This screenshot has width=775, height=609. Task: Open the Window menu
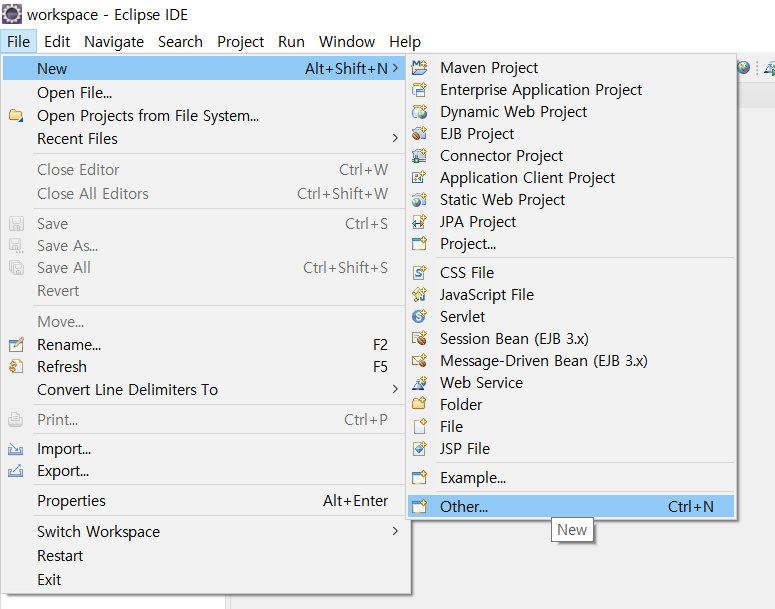point(346,42)
